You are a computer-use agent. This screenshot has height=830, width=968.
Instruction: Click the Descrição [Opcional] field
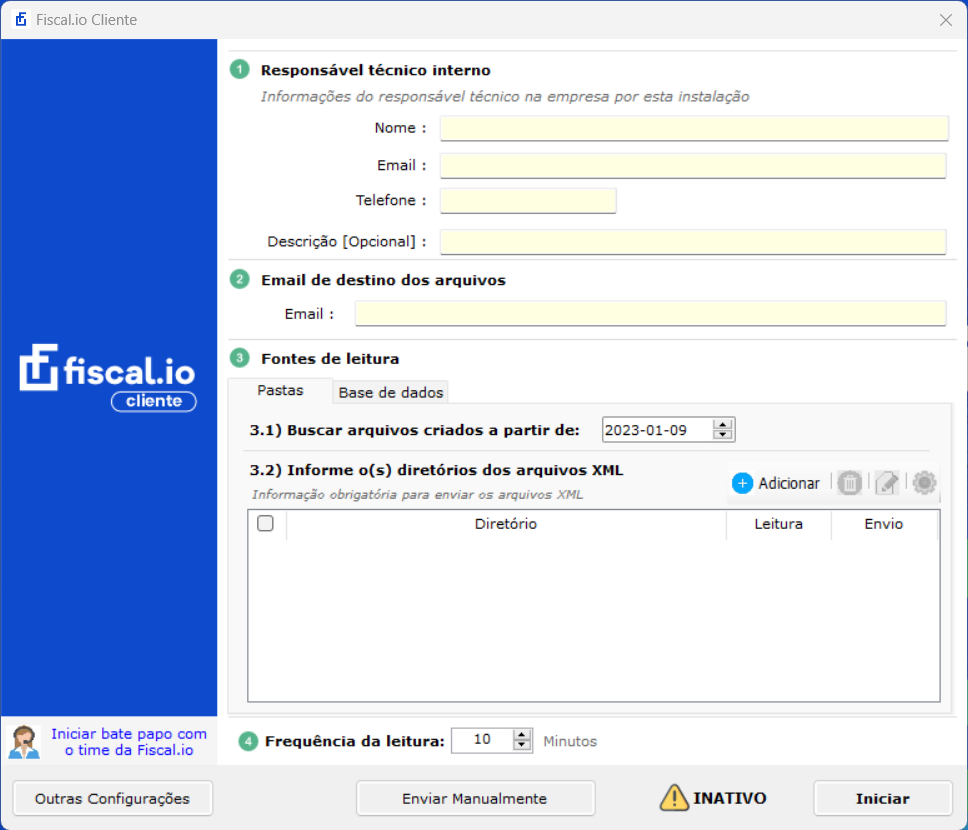tap(693, 241)
